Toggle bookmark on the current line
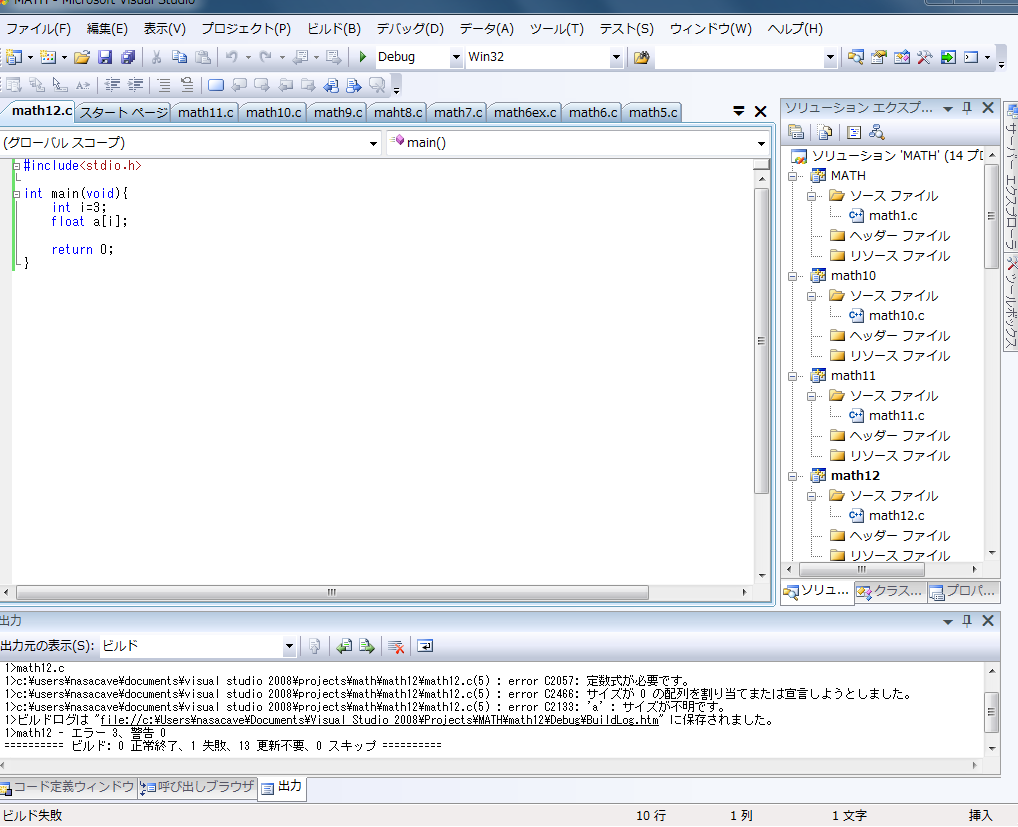 216,85
